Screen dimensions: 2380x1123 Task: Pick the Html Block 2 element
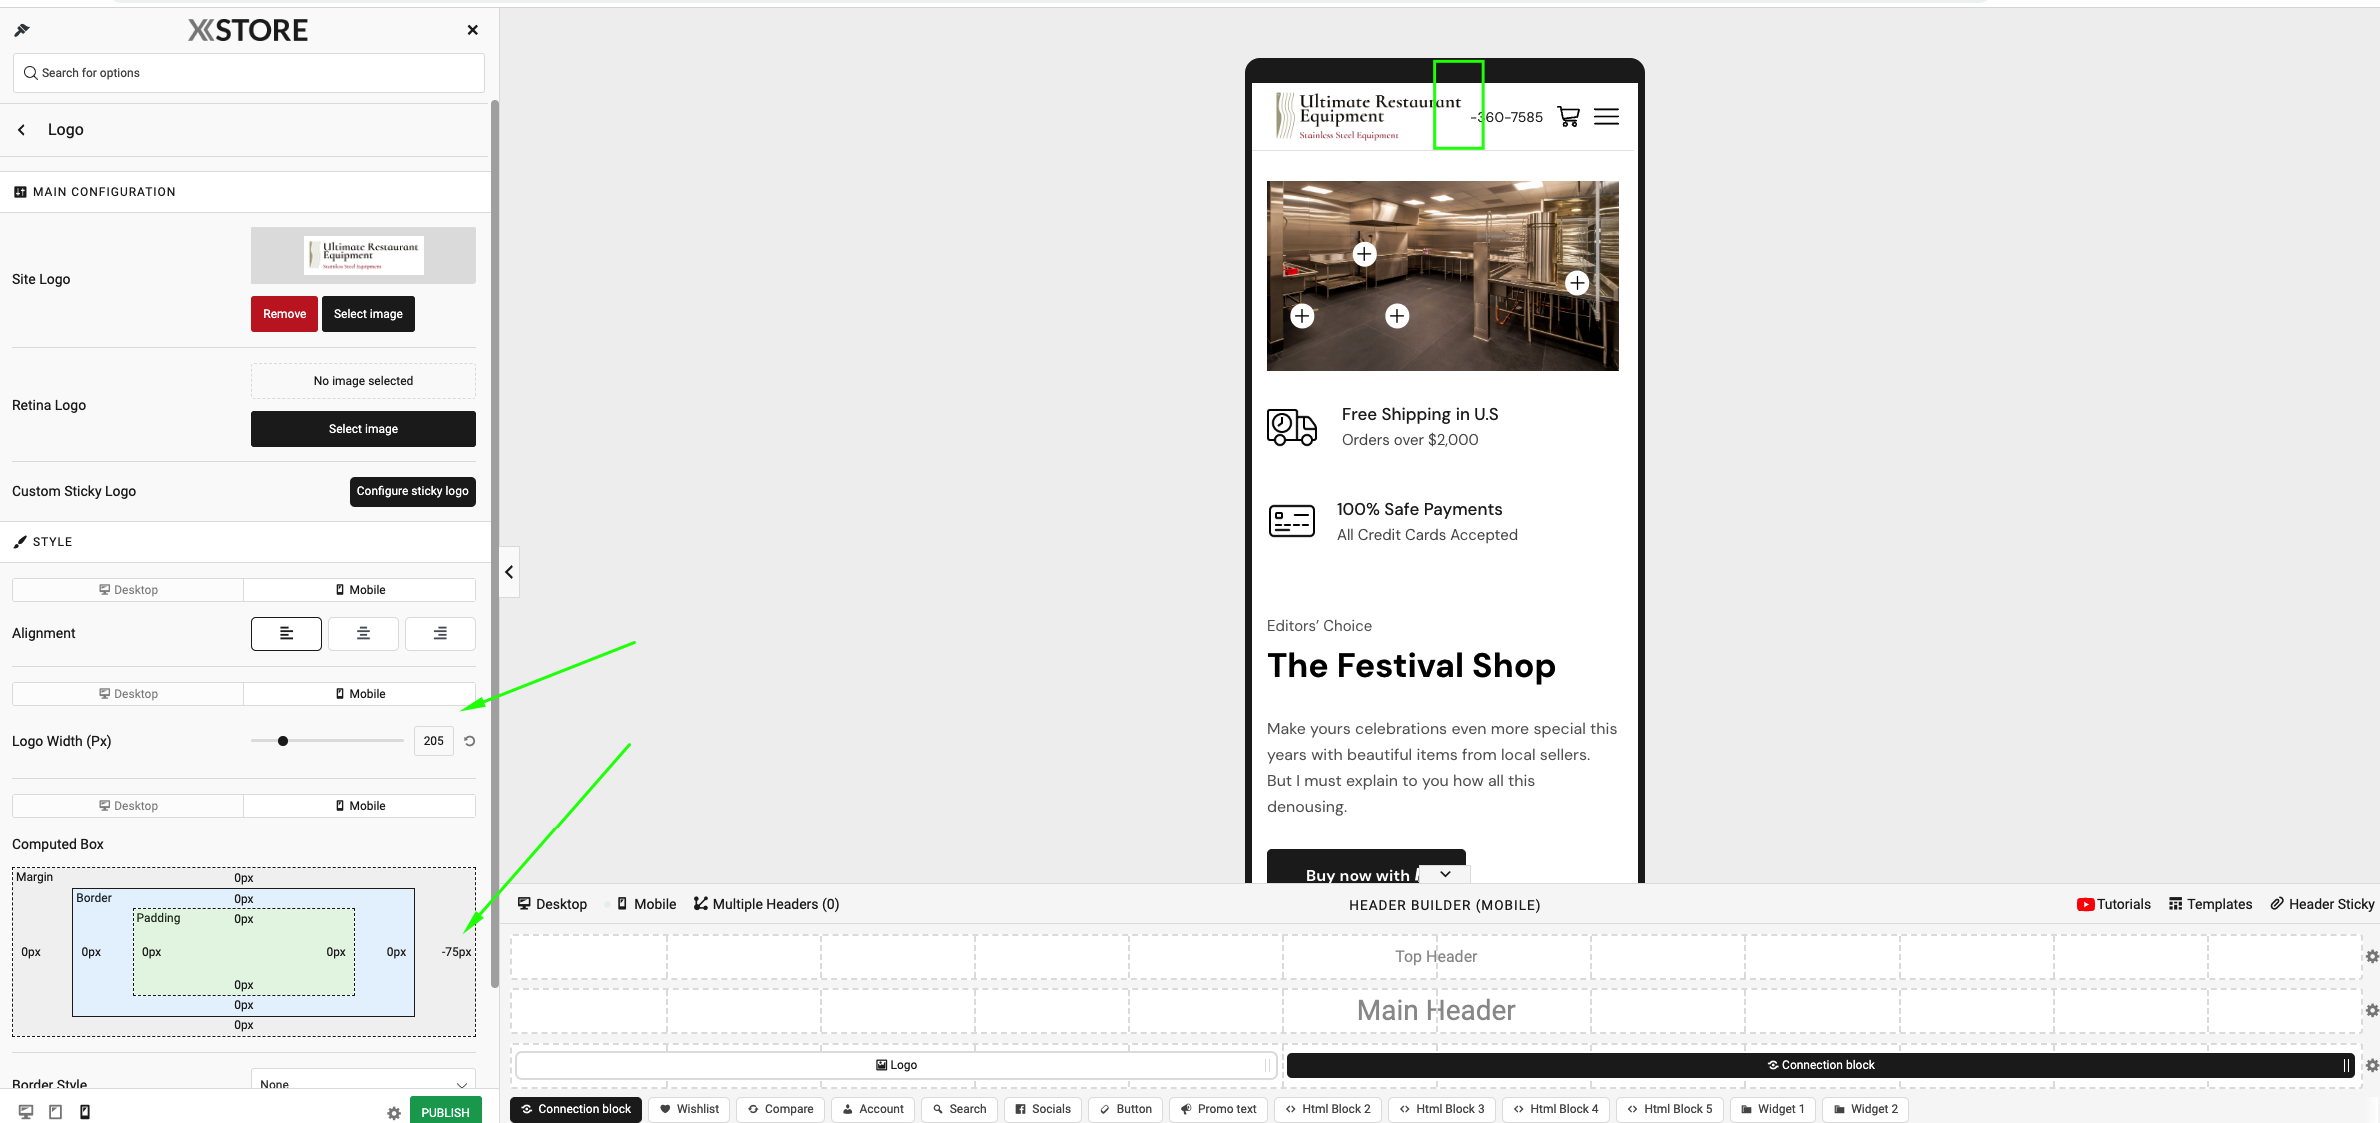[1328, 1109]
